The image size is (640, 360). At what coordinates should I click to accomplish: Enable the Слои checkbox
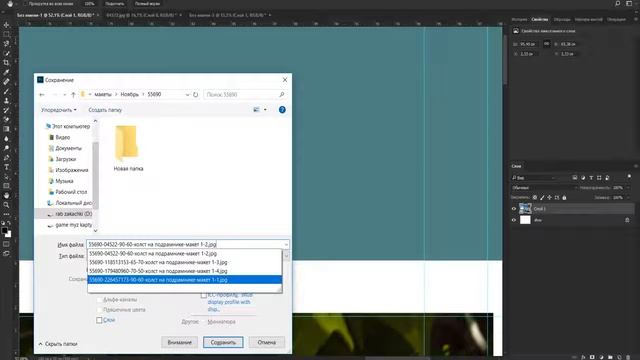pos(99,320)
